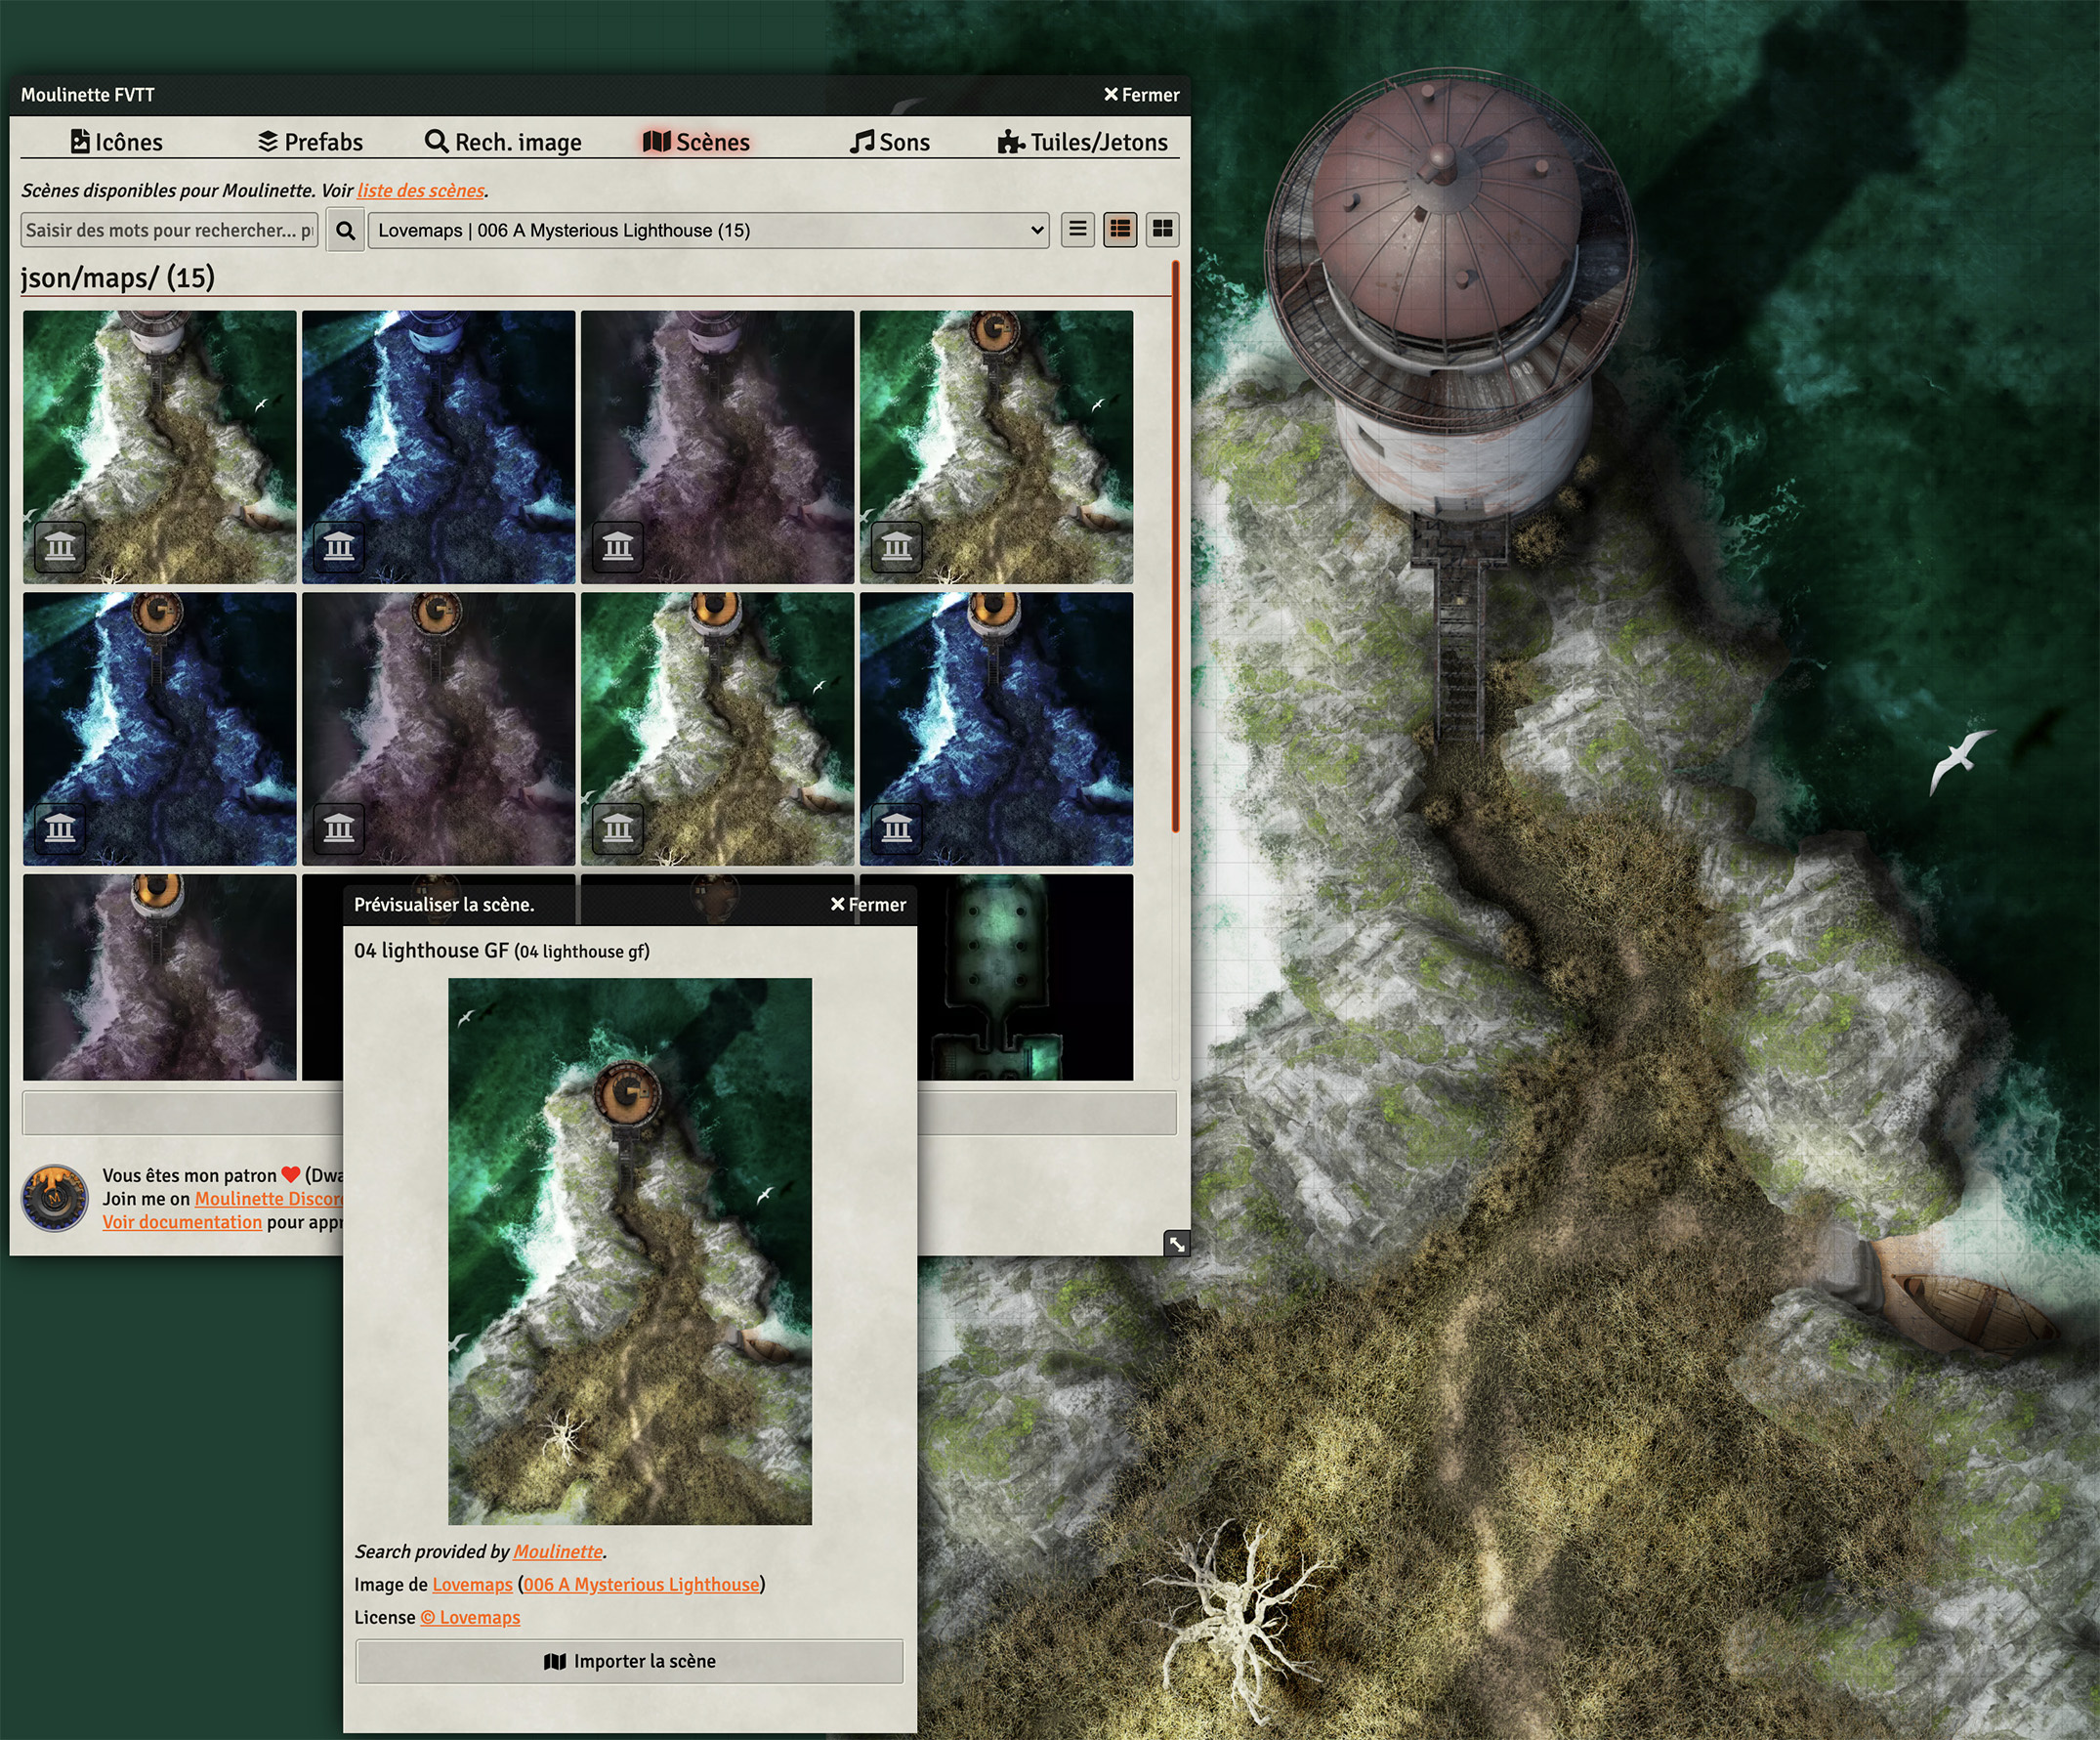Open the 'Voir documentation' link
2100x1740 pixels.
182,1221
